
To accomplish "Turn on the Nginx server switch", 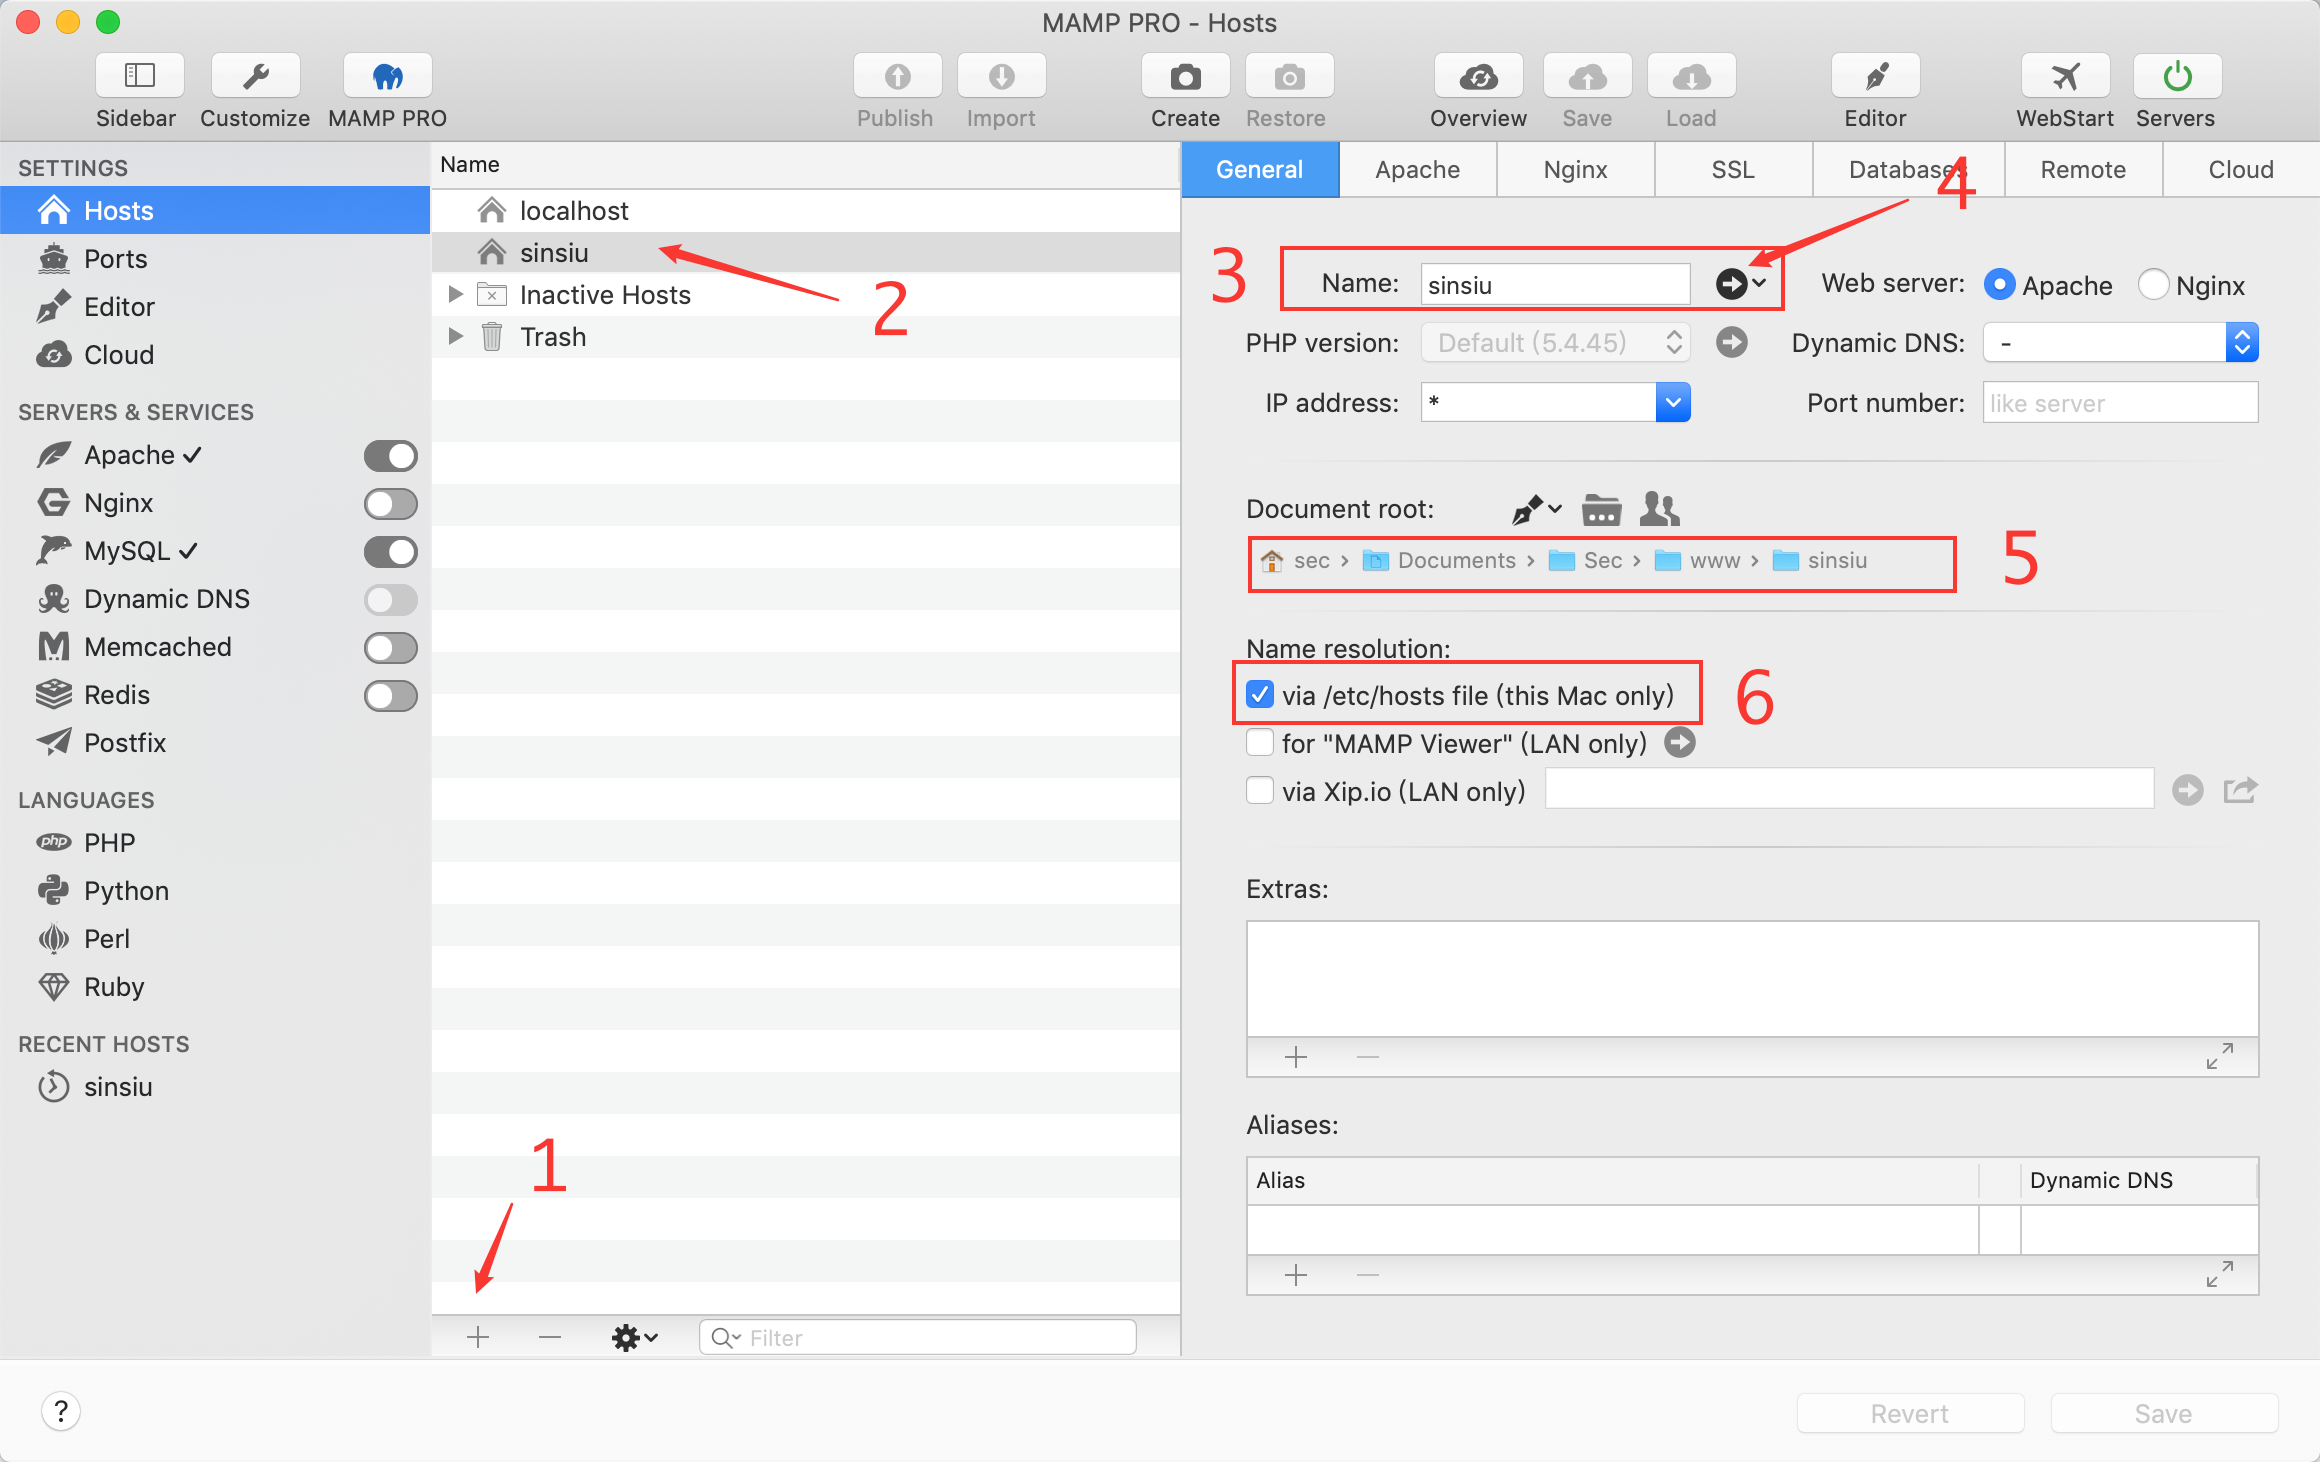I will pyautogui.click(x=390, y=504).
